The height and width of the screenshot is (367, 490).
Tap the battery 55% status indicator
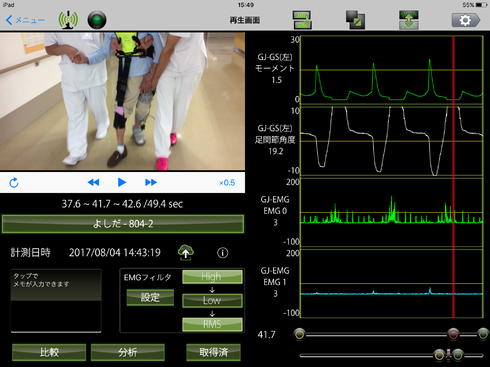coord(475,5)
